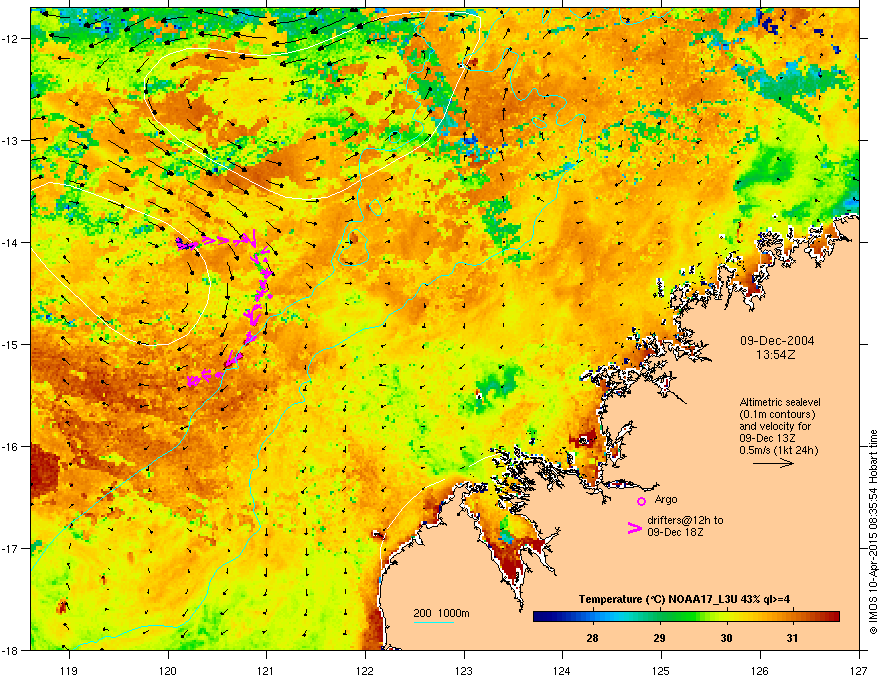
Task: Click the '(0.1m contours)' legend line
Action: (777, 414)
